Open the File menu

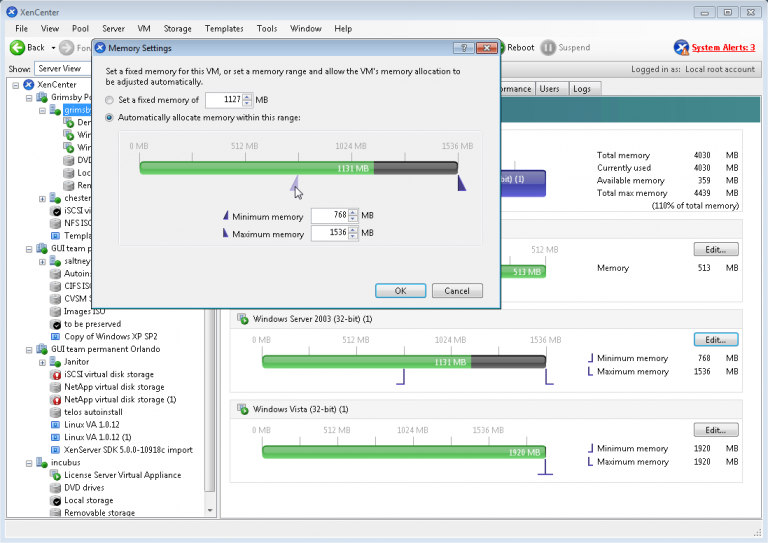click(x=21, y=28)
